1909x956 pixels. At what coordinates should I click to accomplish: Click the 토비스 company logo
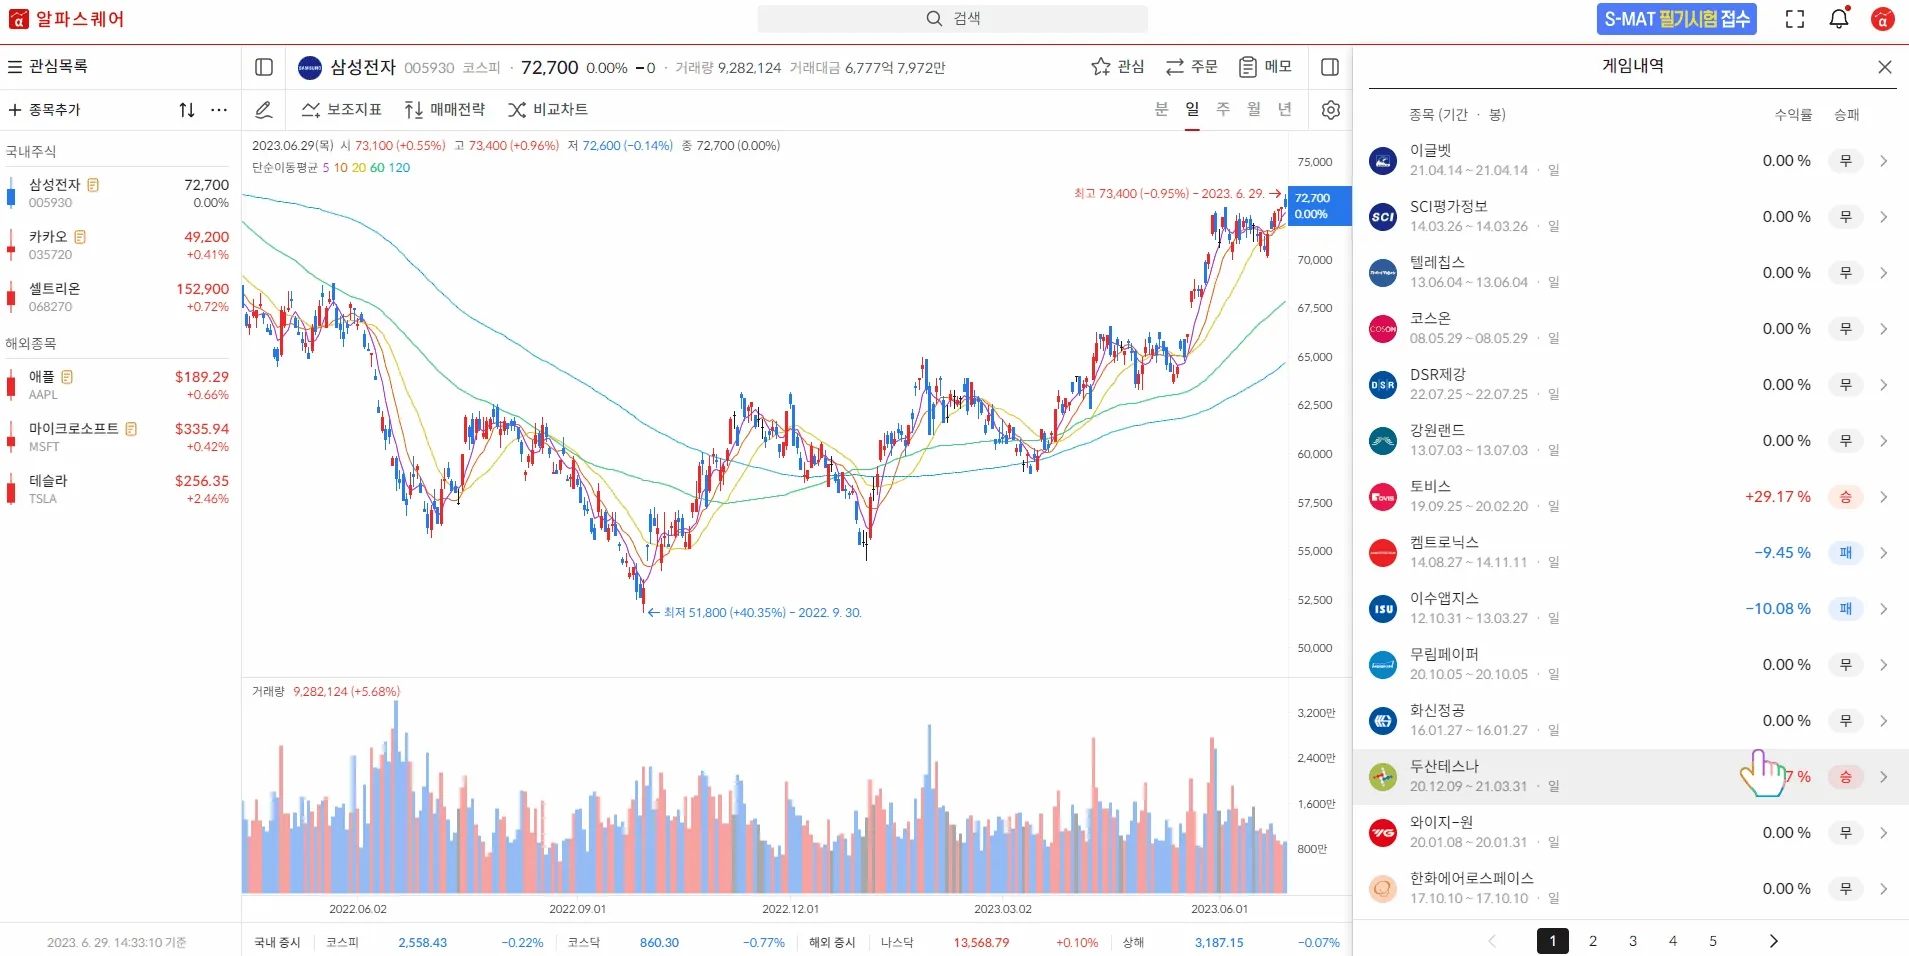[x=1383, y=497]
